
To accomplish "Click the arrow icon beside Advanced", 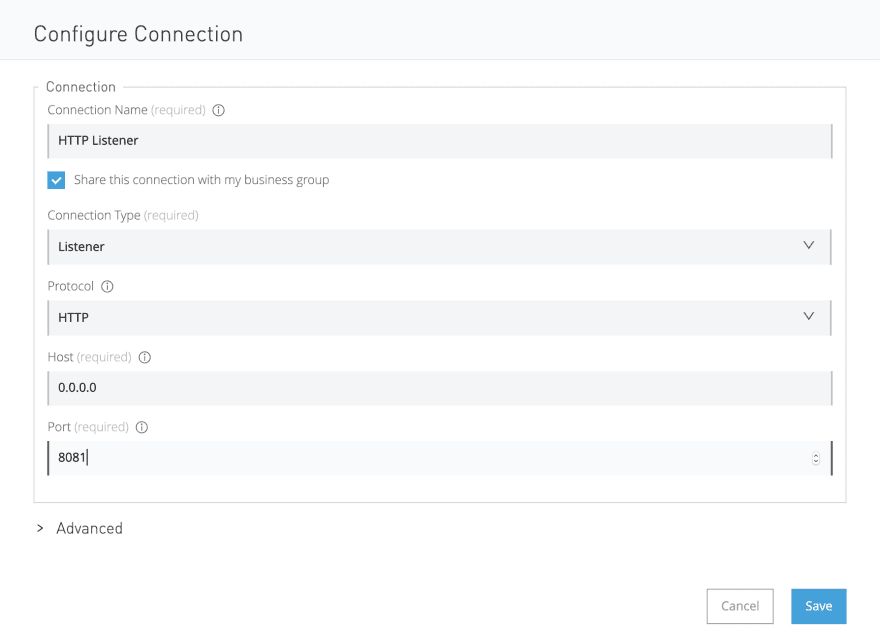I will coord(40,528).
